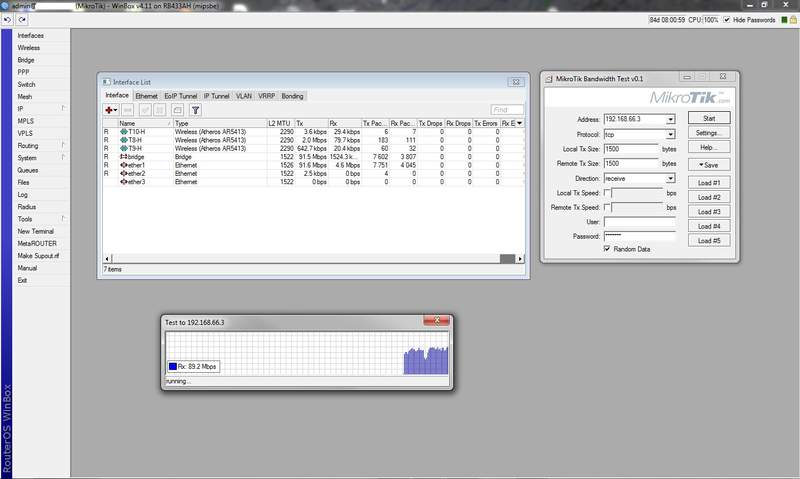Viewport: 800px width, 479px height.
Task: Switch to the IP Tunnel tab
Action: click(216, 96)
